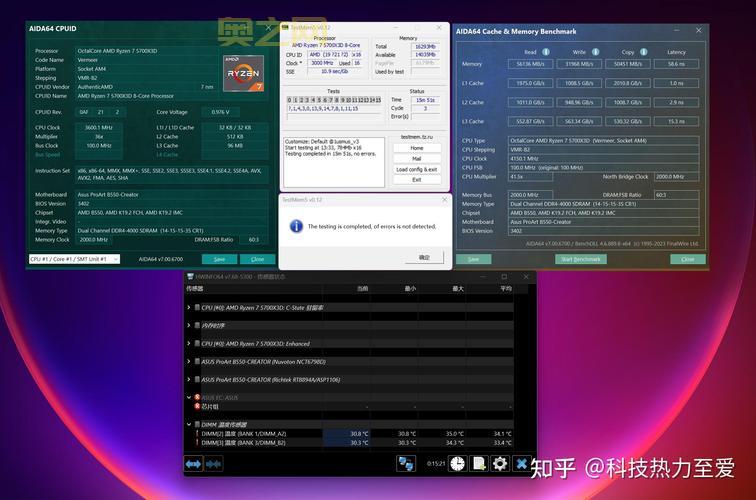This screenshot has width=756, height=500.
Task: Click 最小 column header in HWiNFO
Action: click(410, 288)
